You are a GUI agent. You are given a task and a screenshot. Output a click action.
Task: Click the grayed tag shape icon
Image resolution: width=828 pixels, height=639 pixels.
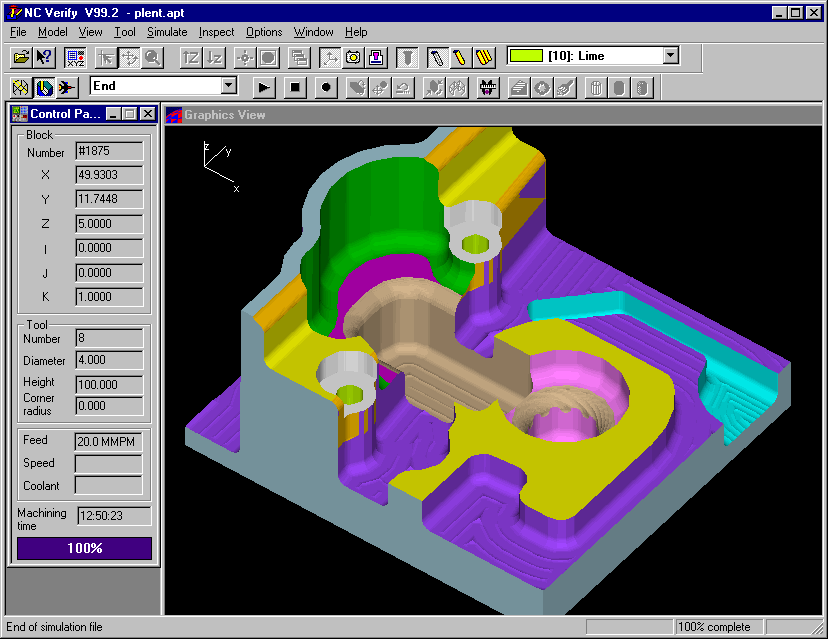coord(357,87)
